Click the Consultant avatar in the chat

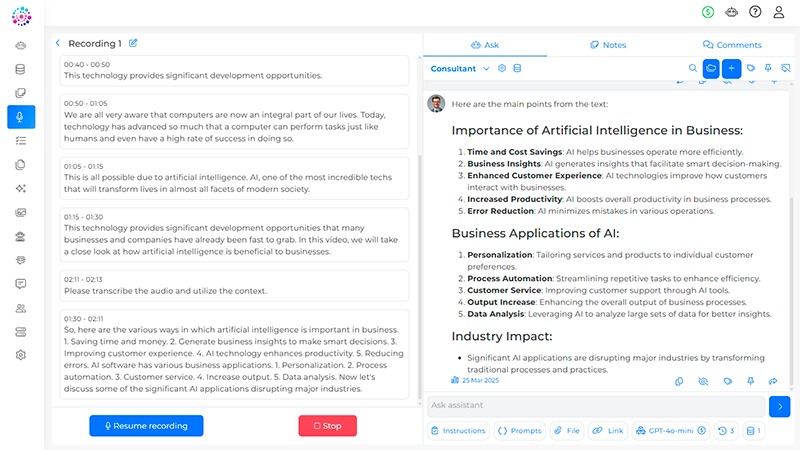click(x=436, y=104)
